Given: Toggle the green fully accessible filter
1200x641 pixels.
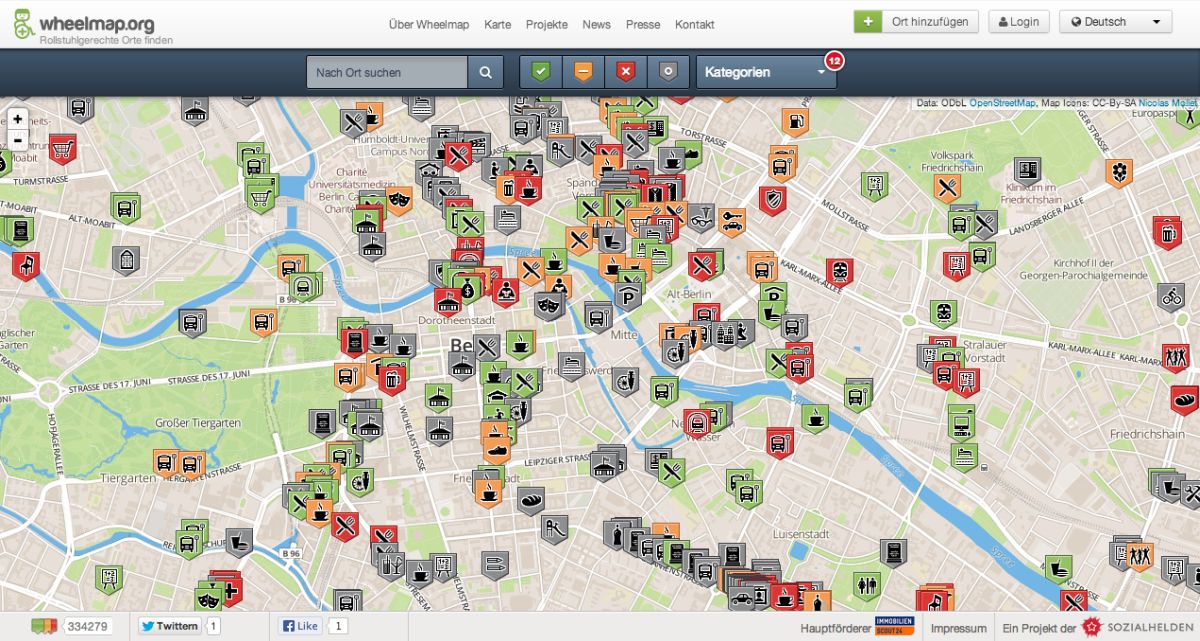Looking at the screenshot, I should pyautogui.click(x=540, y=72).
